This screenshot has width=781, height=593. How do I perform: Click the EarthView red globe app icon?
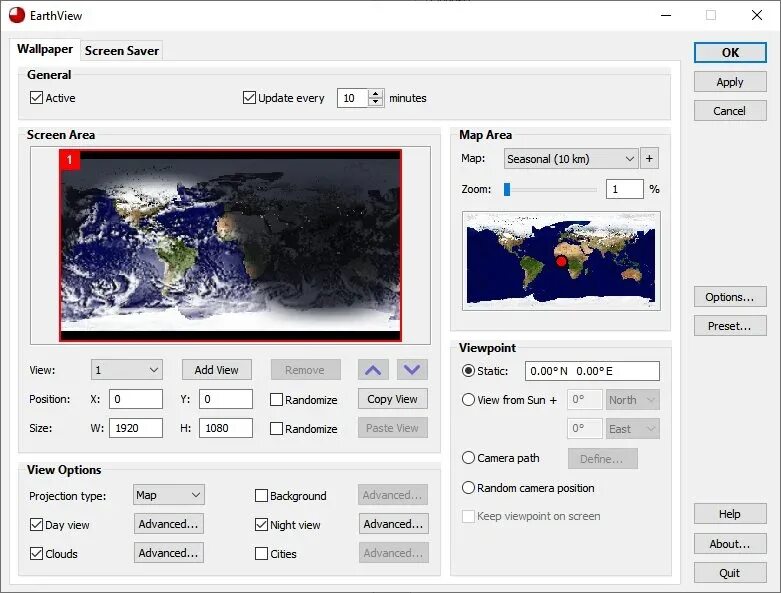pos(16,15)
